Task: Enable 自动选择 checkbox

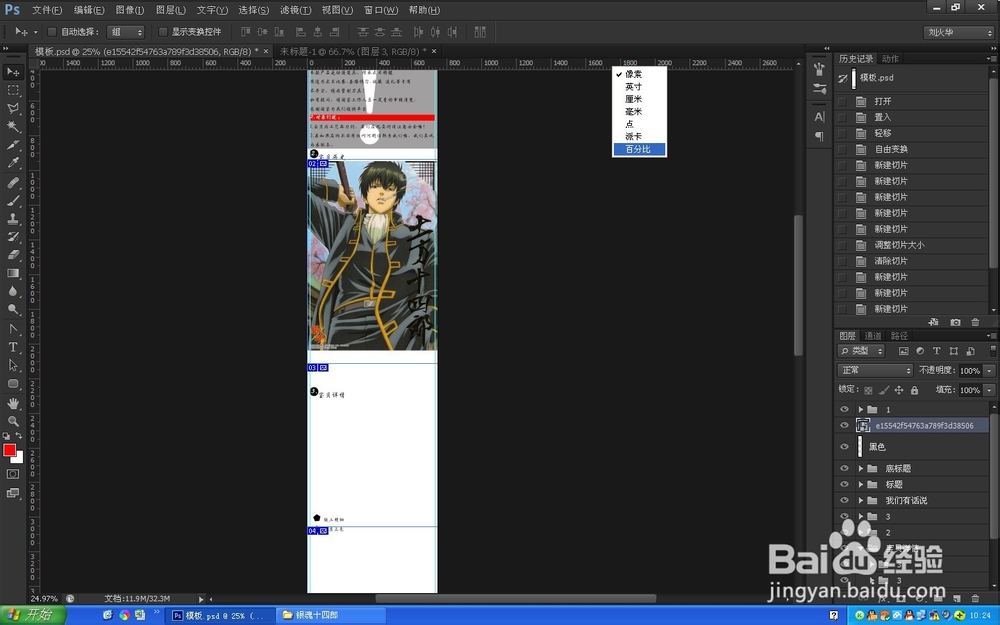Action: click(52, 32)
